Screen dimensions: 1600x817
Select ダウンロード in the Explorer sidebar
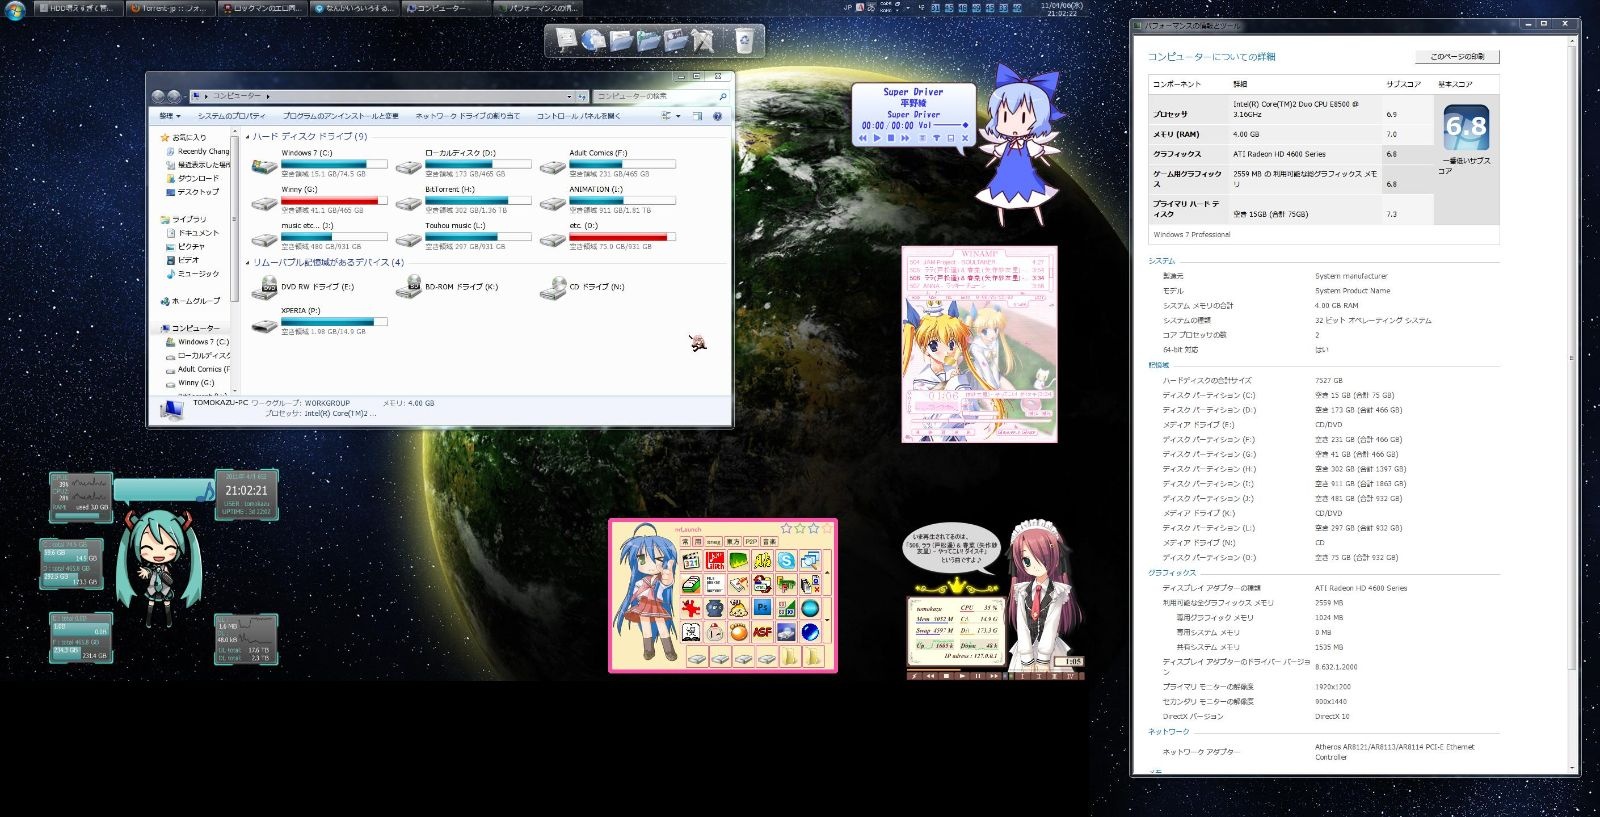pos(192,178)
